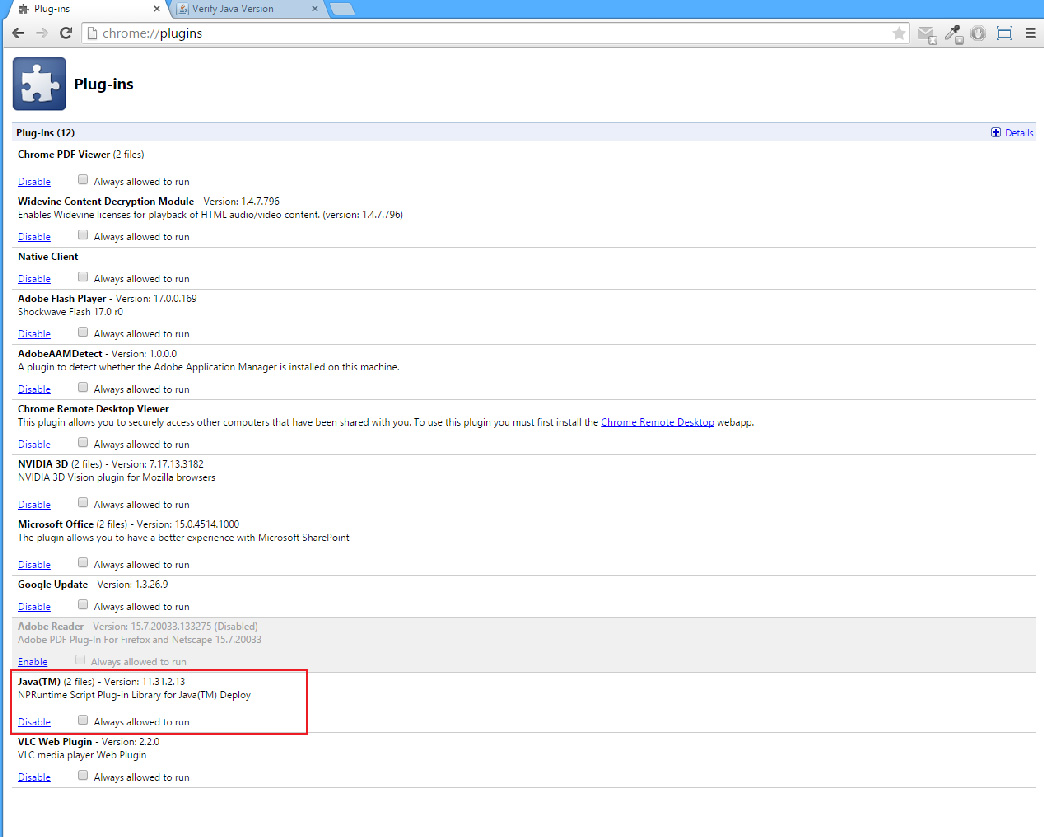Viewport: 1044px width, 837px height.
Task: Bookmark this page with the star icon
Action: [x=899, y=33]
